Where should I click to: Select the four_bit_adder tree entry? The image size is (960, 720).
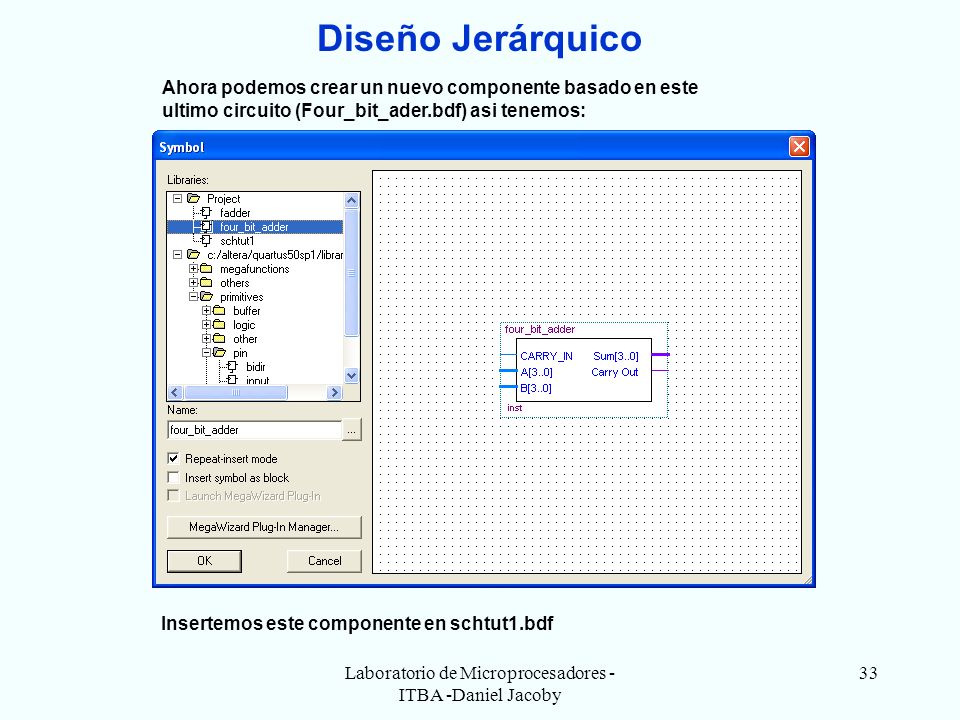click(x=254, y=227)
